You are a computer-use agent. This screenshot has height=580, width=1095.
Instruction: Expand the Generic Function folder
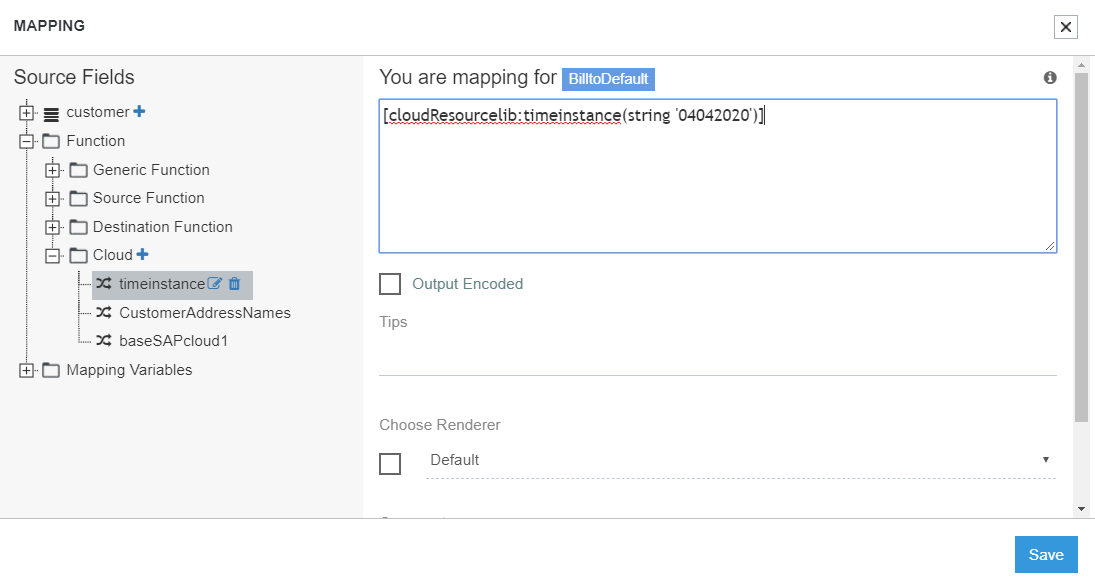[53, 170]
